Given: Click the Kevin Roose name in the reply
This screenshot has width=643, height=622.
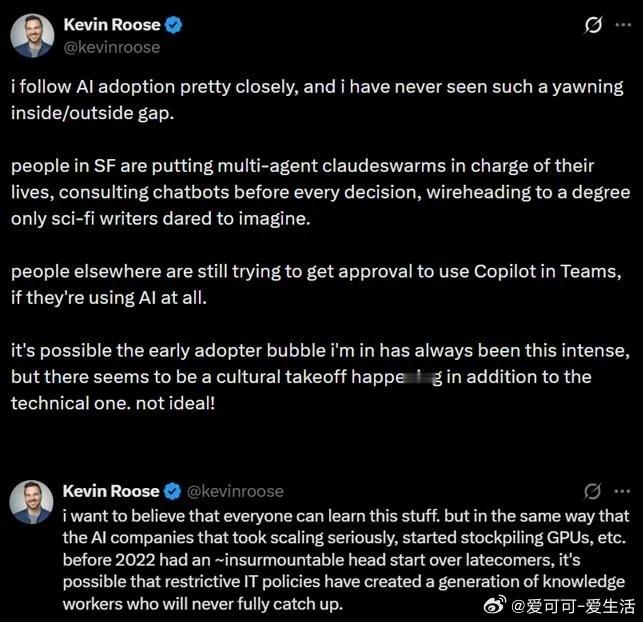Looking at the screenshot, I should (110, 491).
